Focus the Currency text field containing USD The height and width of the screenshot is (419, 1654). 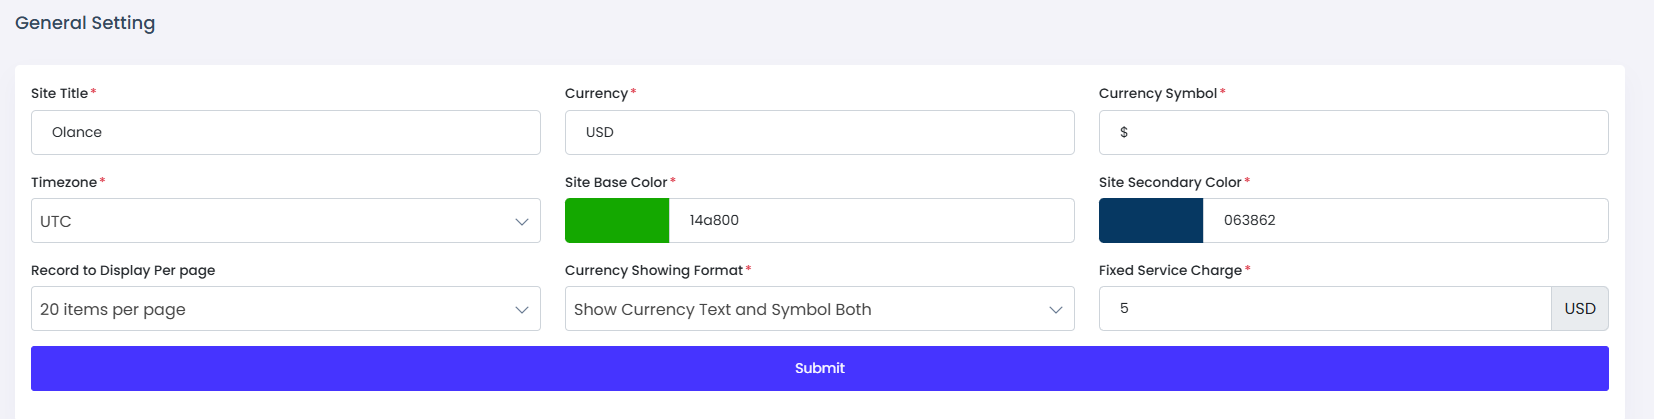point(819,132)
